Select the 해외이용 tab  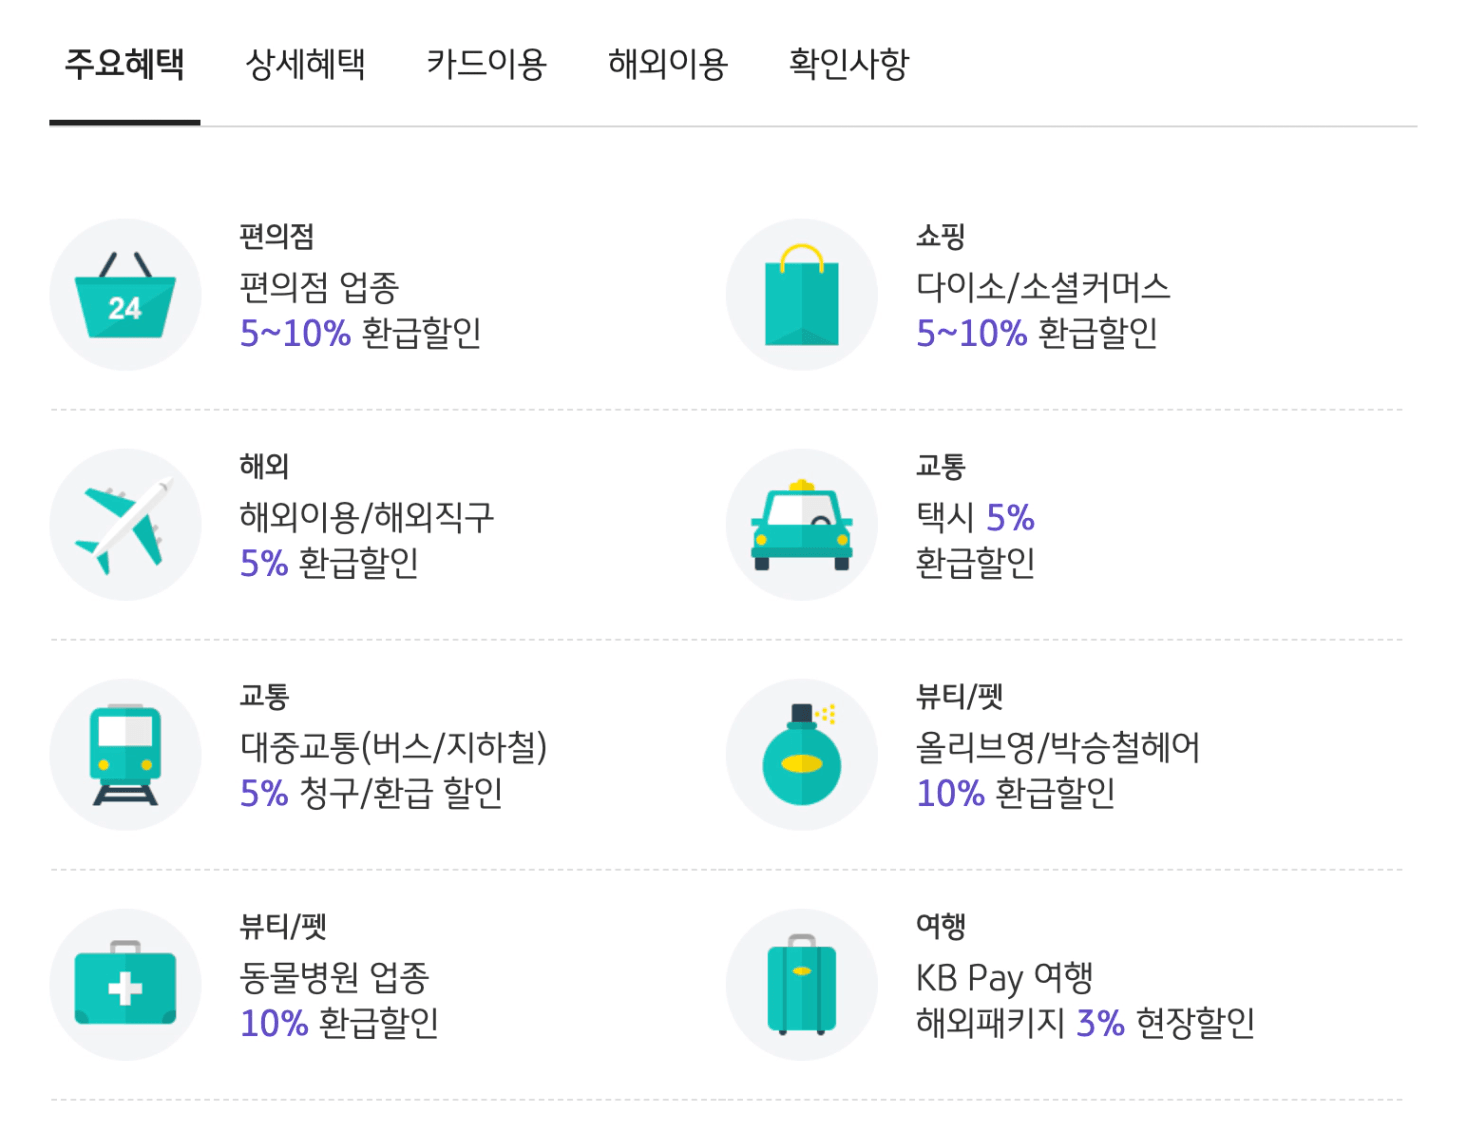[668, 64]
